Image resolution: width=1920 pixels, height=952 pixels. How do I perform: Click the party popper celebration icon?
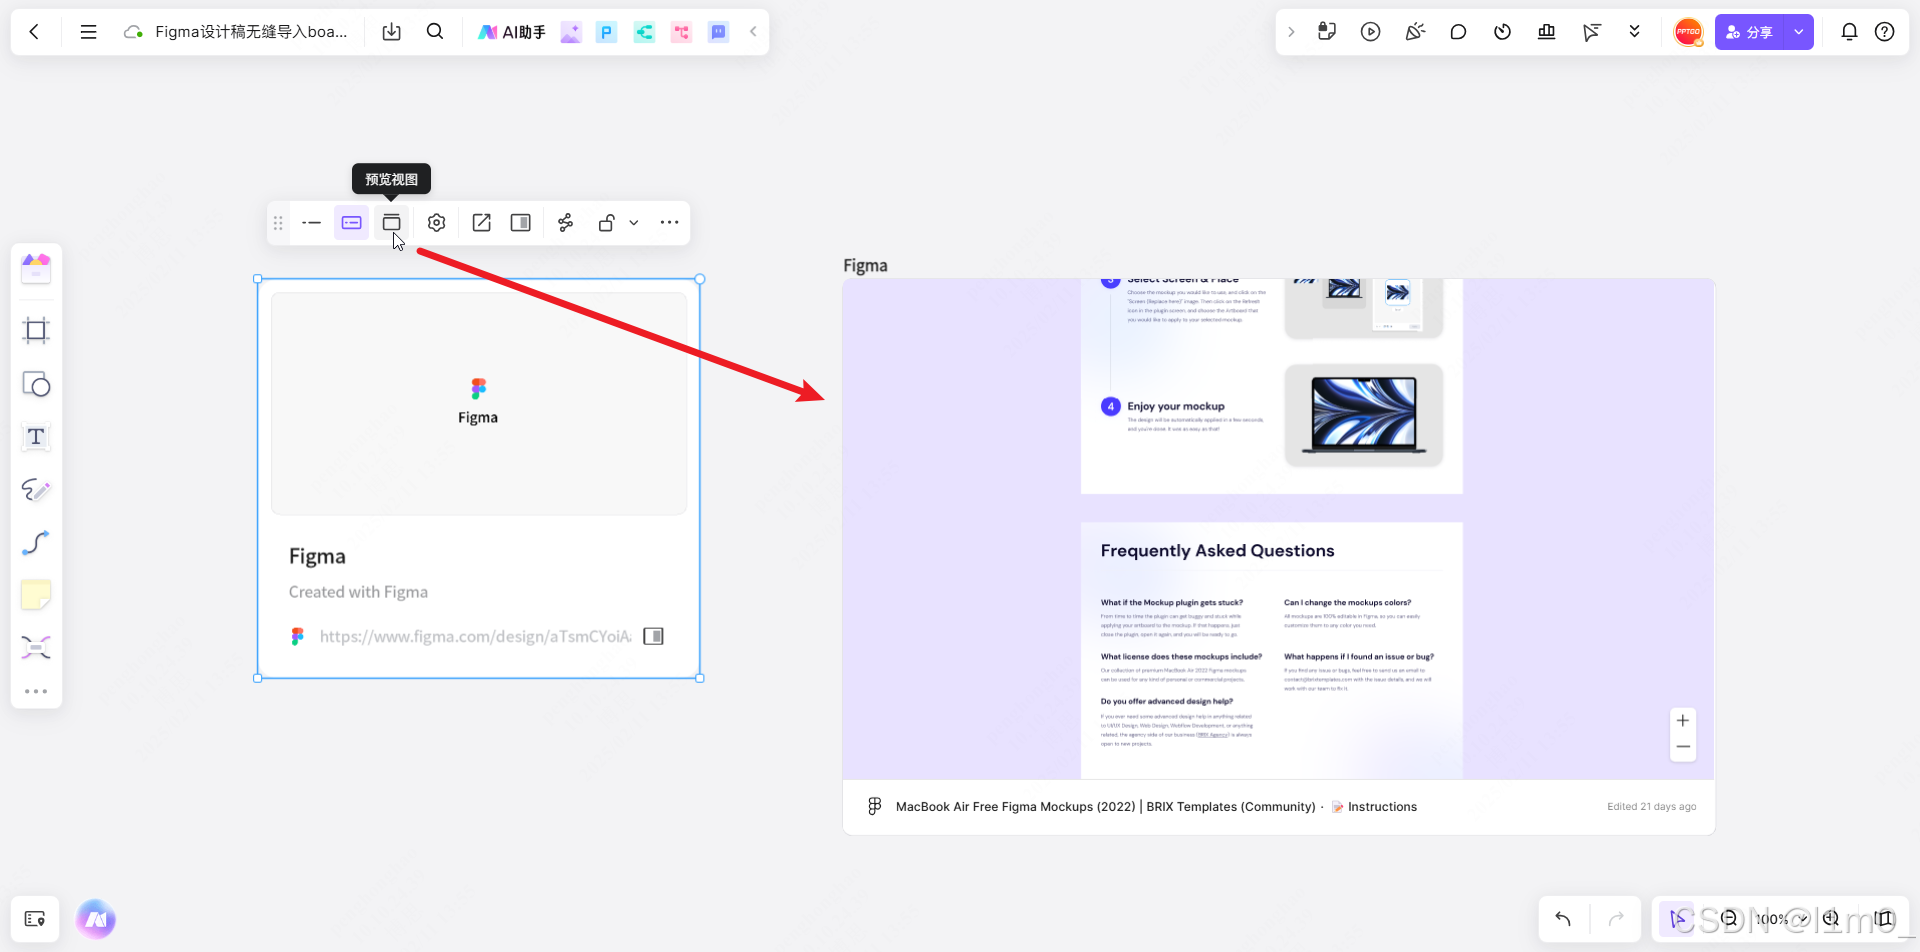point(1415,32)
